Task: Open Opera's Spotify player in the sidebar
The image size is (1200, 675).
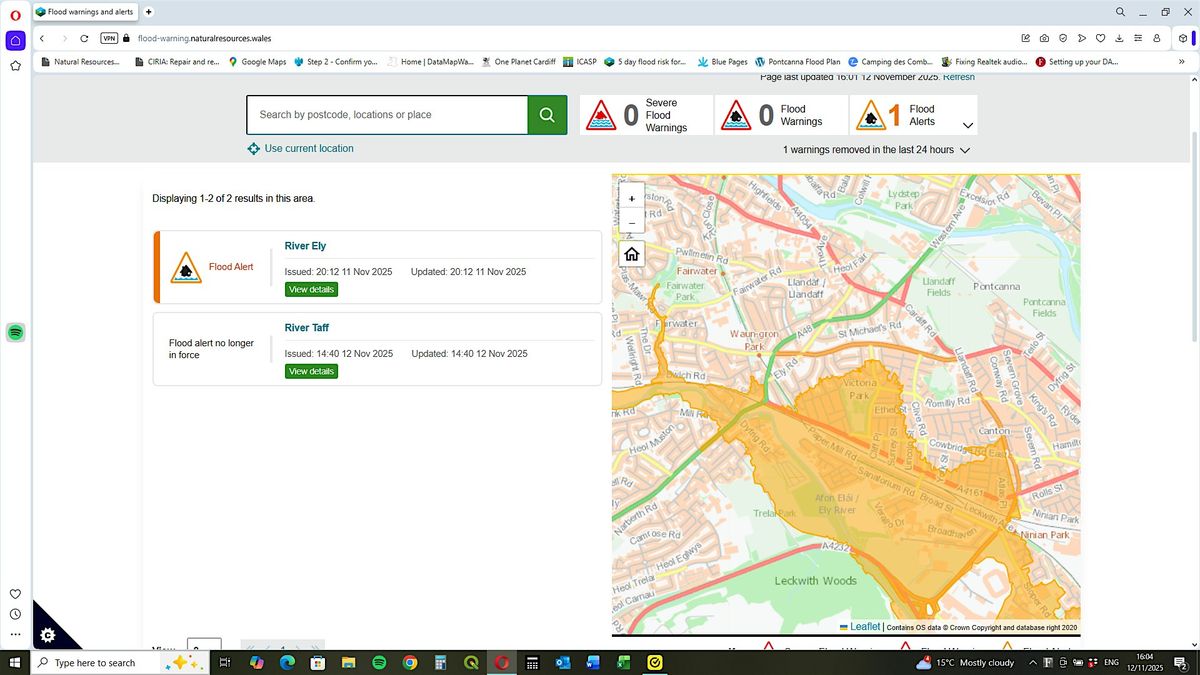Action: click(15, 331)
